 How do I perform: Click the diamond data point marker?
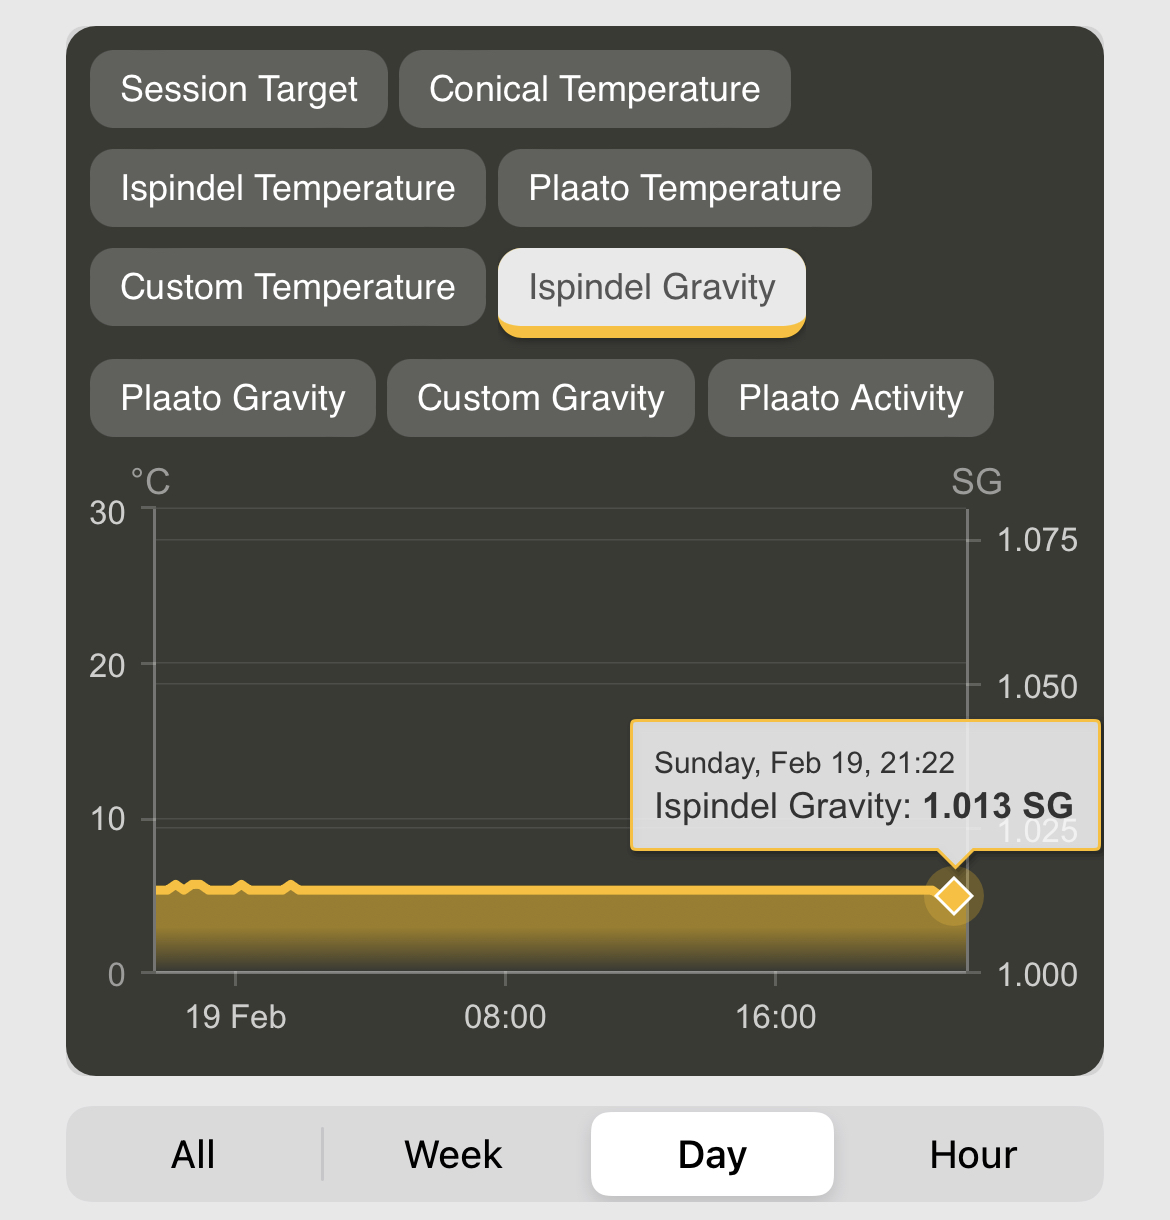(954, 896)
